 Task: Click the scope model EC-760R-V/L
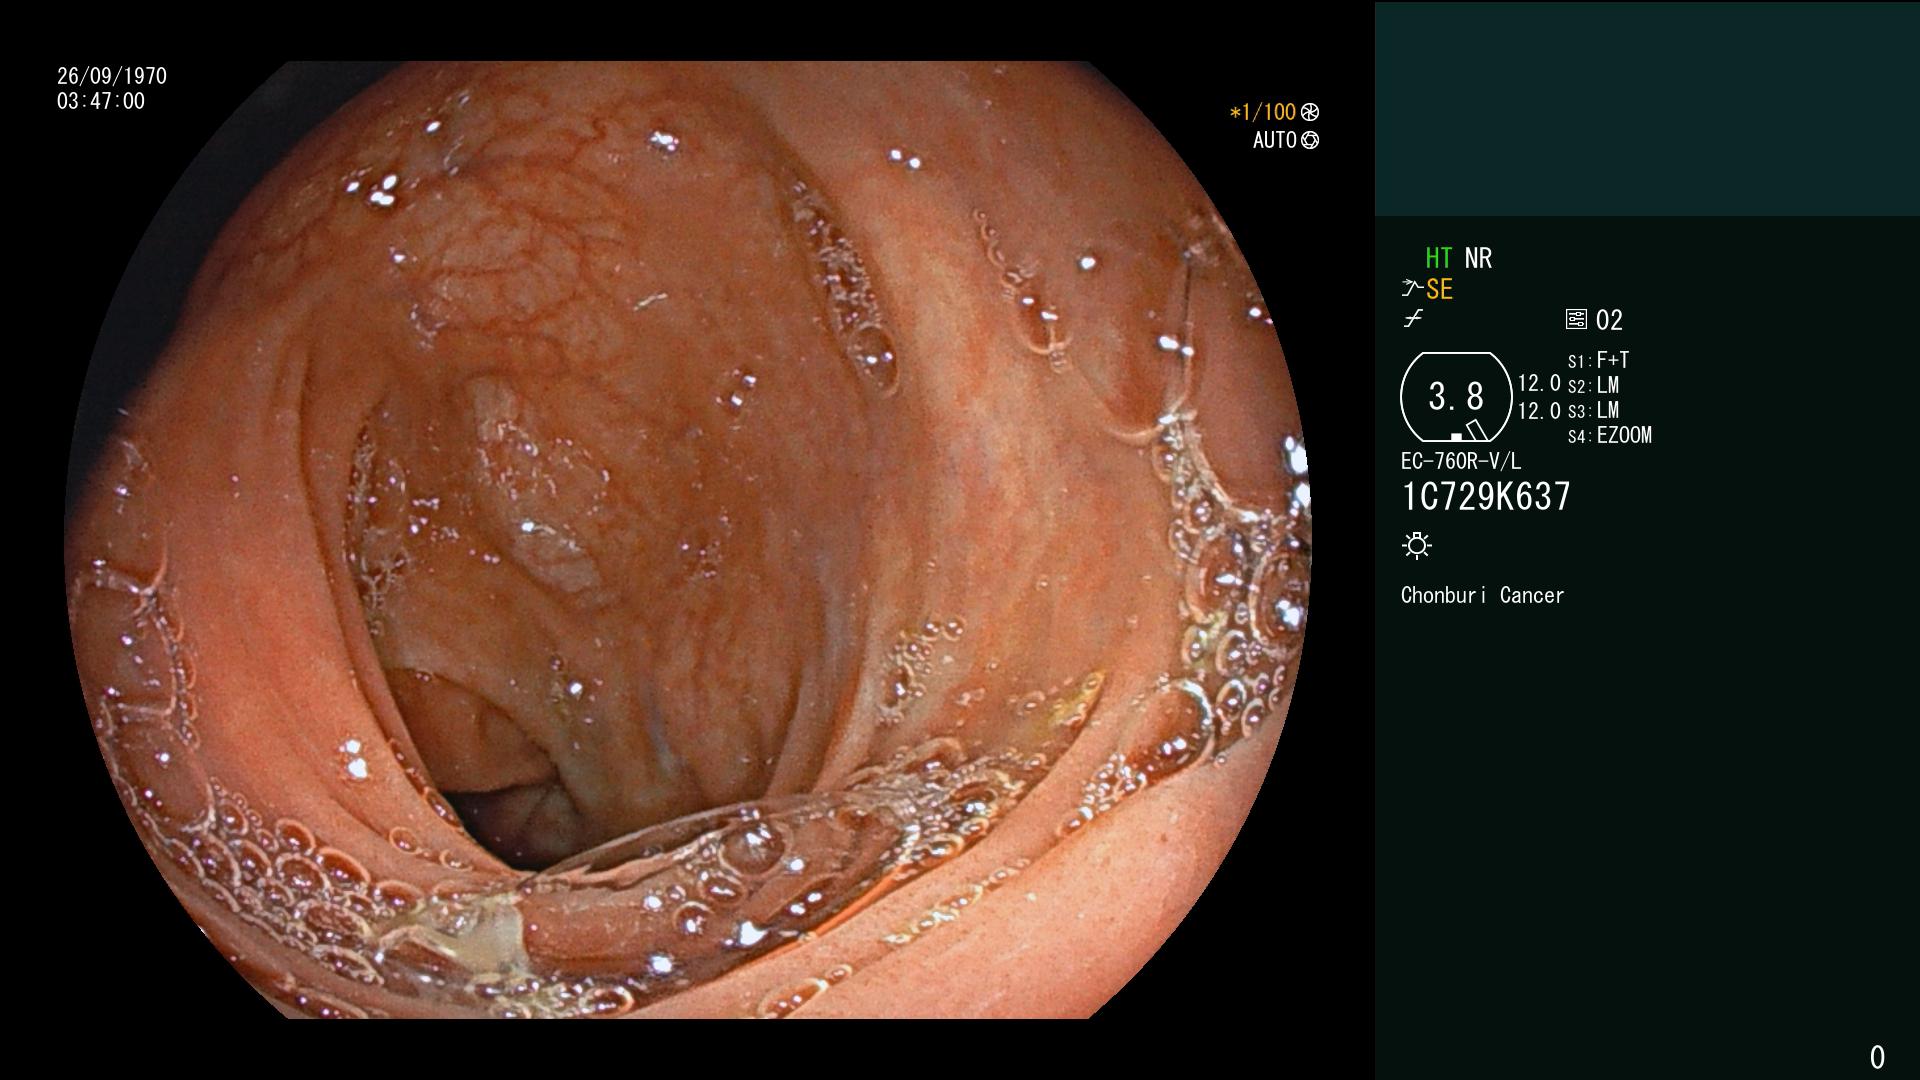pos(1461,461)
